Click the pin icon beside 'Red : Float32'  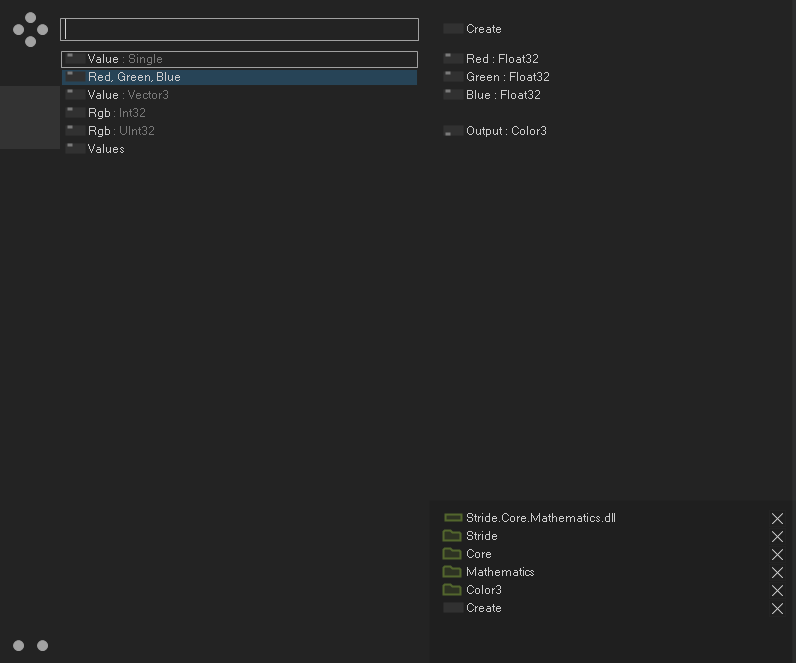point(453,59)
